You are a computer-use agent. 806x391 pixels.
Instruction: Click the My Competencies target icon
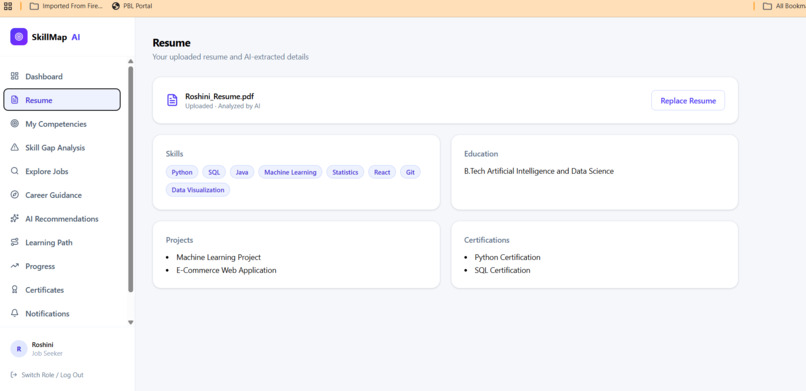[x=14, y=124]
